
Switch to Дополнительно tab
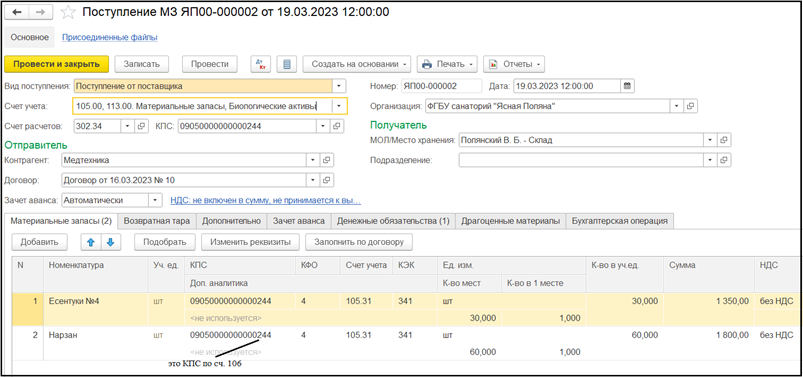click(x=231, y=221)
